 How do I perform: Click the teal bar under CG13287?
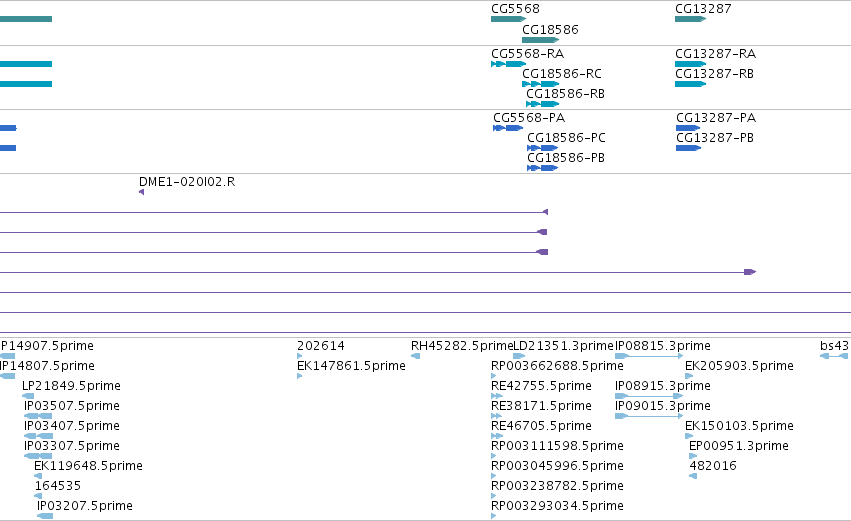[x=690, y=19]
